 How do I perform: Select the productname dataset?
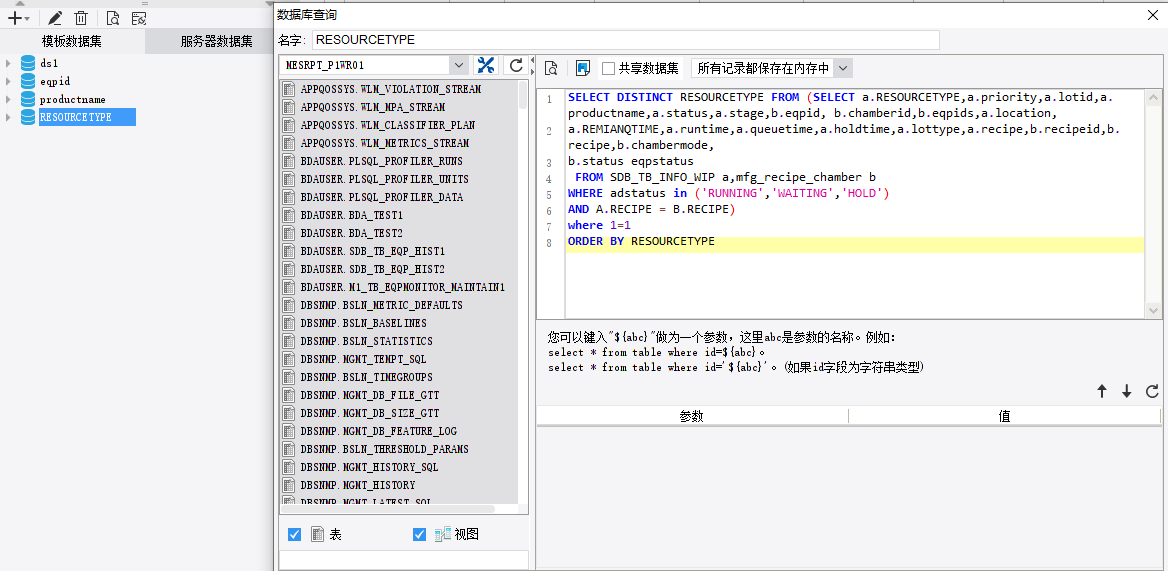pos(73,99)
